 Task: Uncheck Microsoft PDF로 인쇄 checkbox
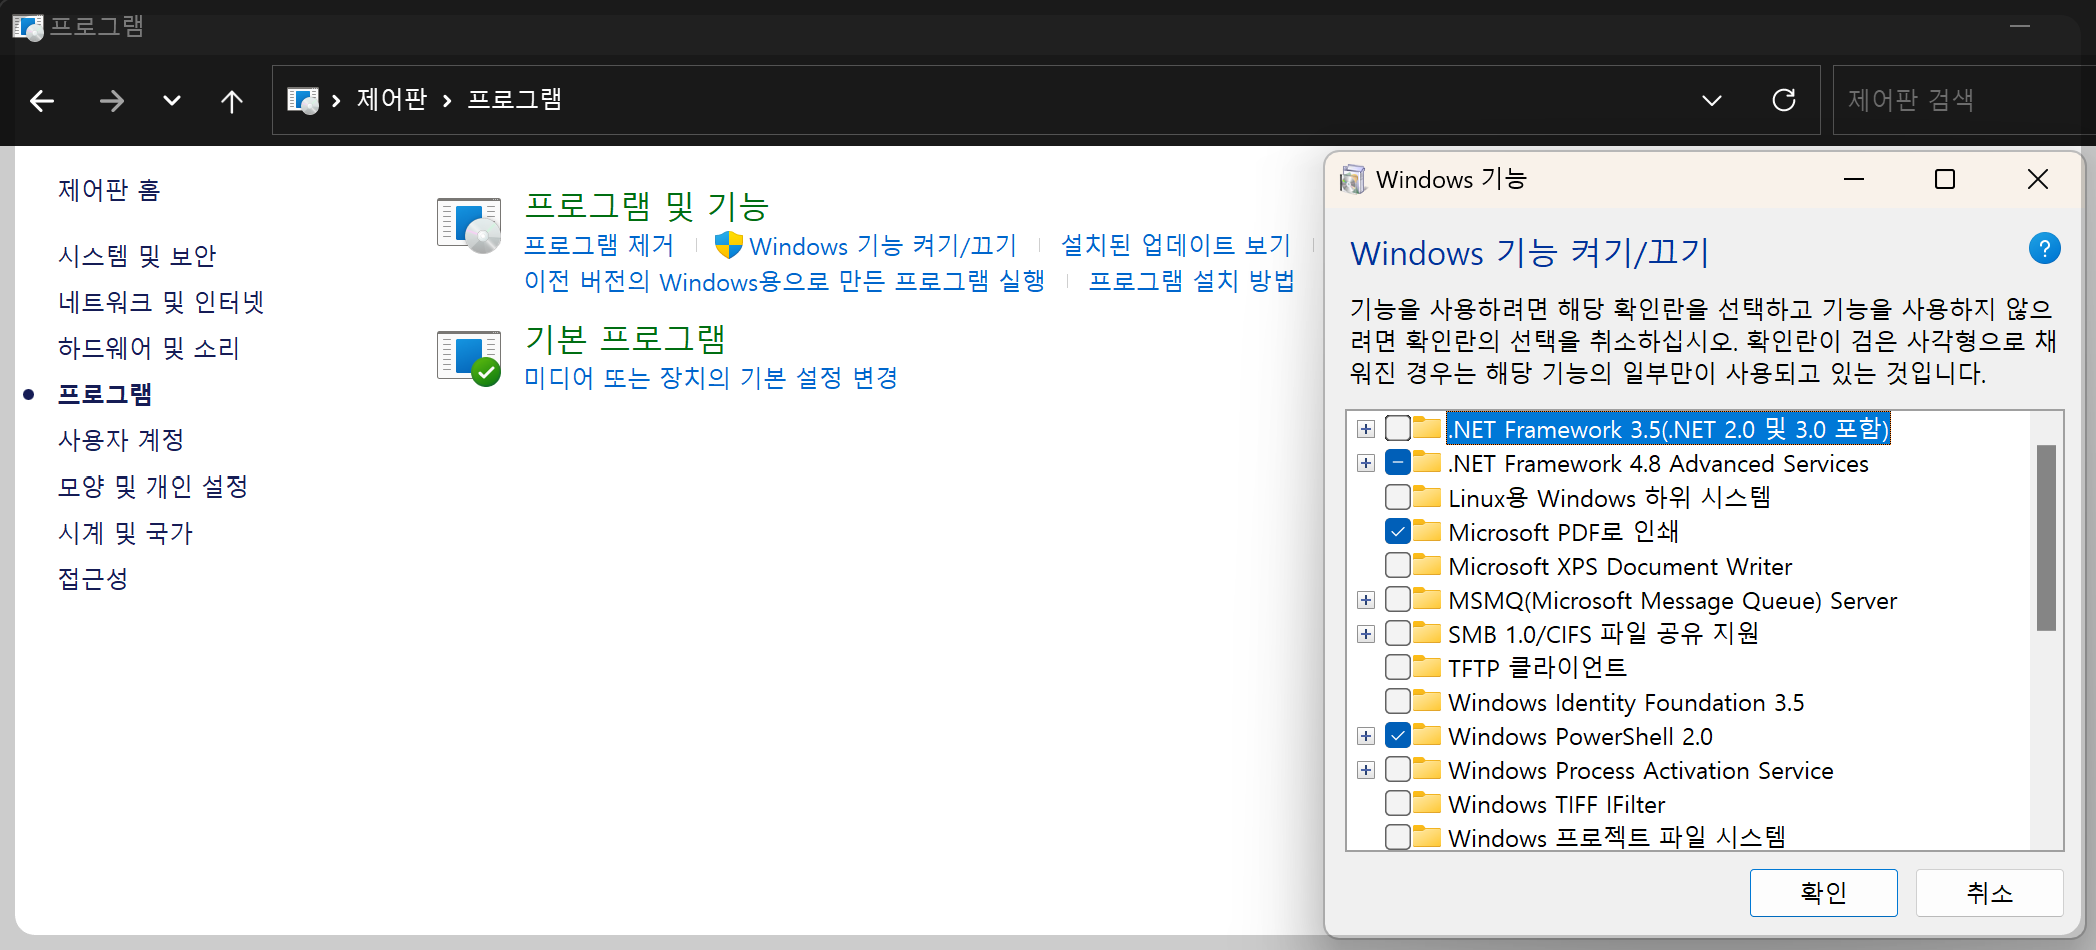(1398, 530)
